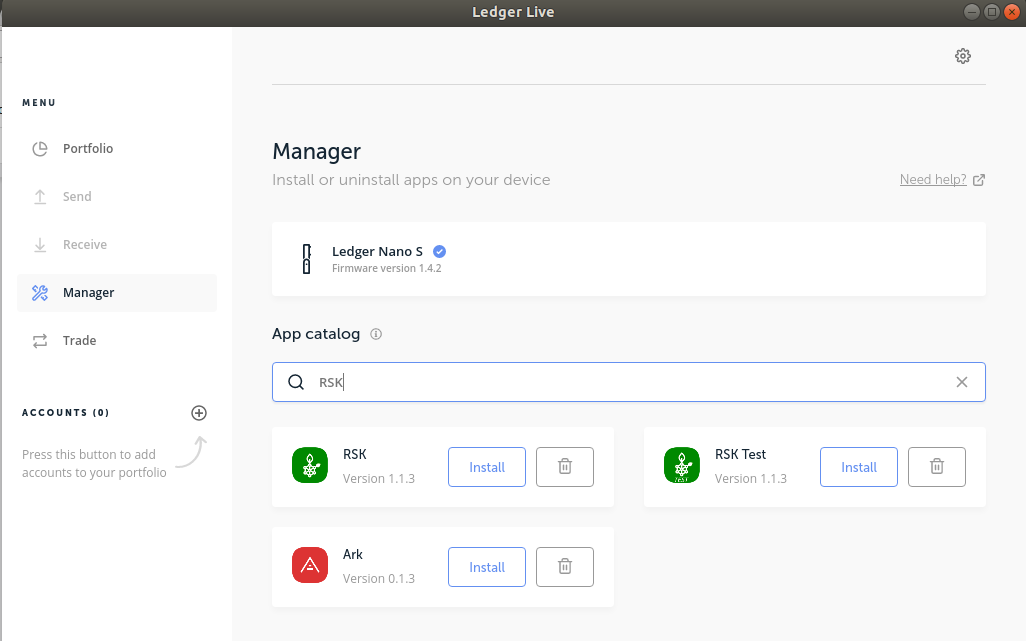
Task: Click the Send upload arrow icon
Action: point(40,197)
